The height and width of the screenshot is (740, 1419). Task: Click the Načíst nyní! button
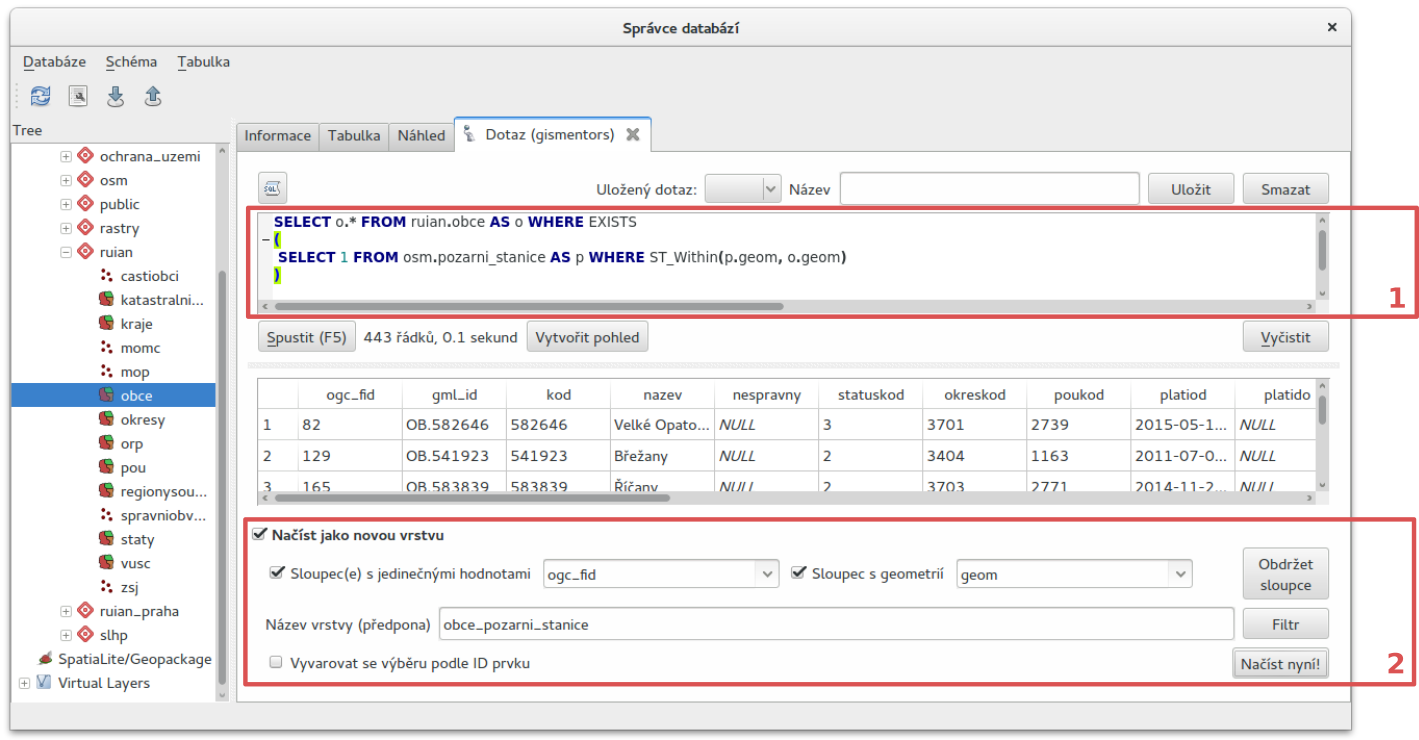point(1280,664)
